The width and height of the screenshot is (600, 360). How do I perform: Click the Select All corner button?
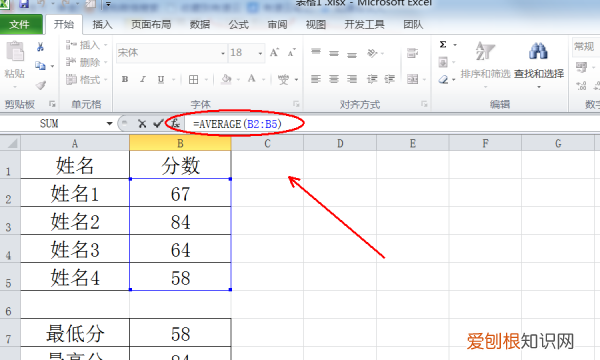[x=10, y=143]
